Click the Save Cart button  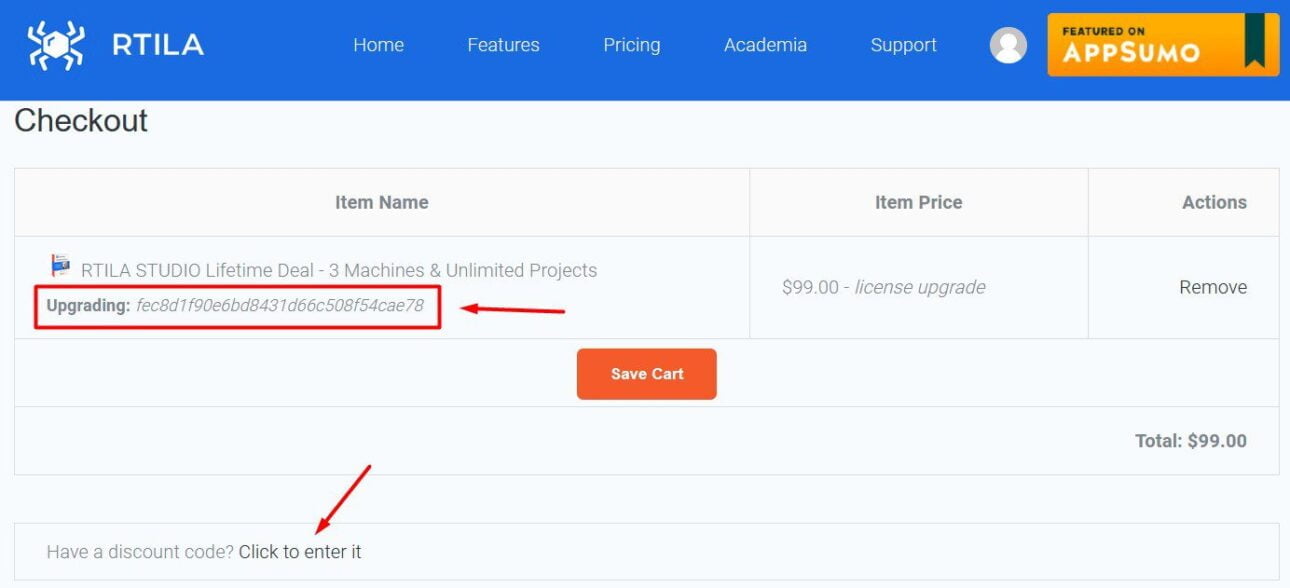(x=647, y=374)
